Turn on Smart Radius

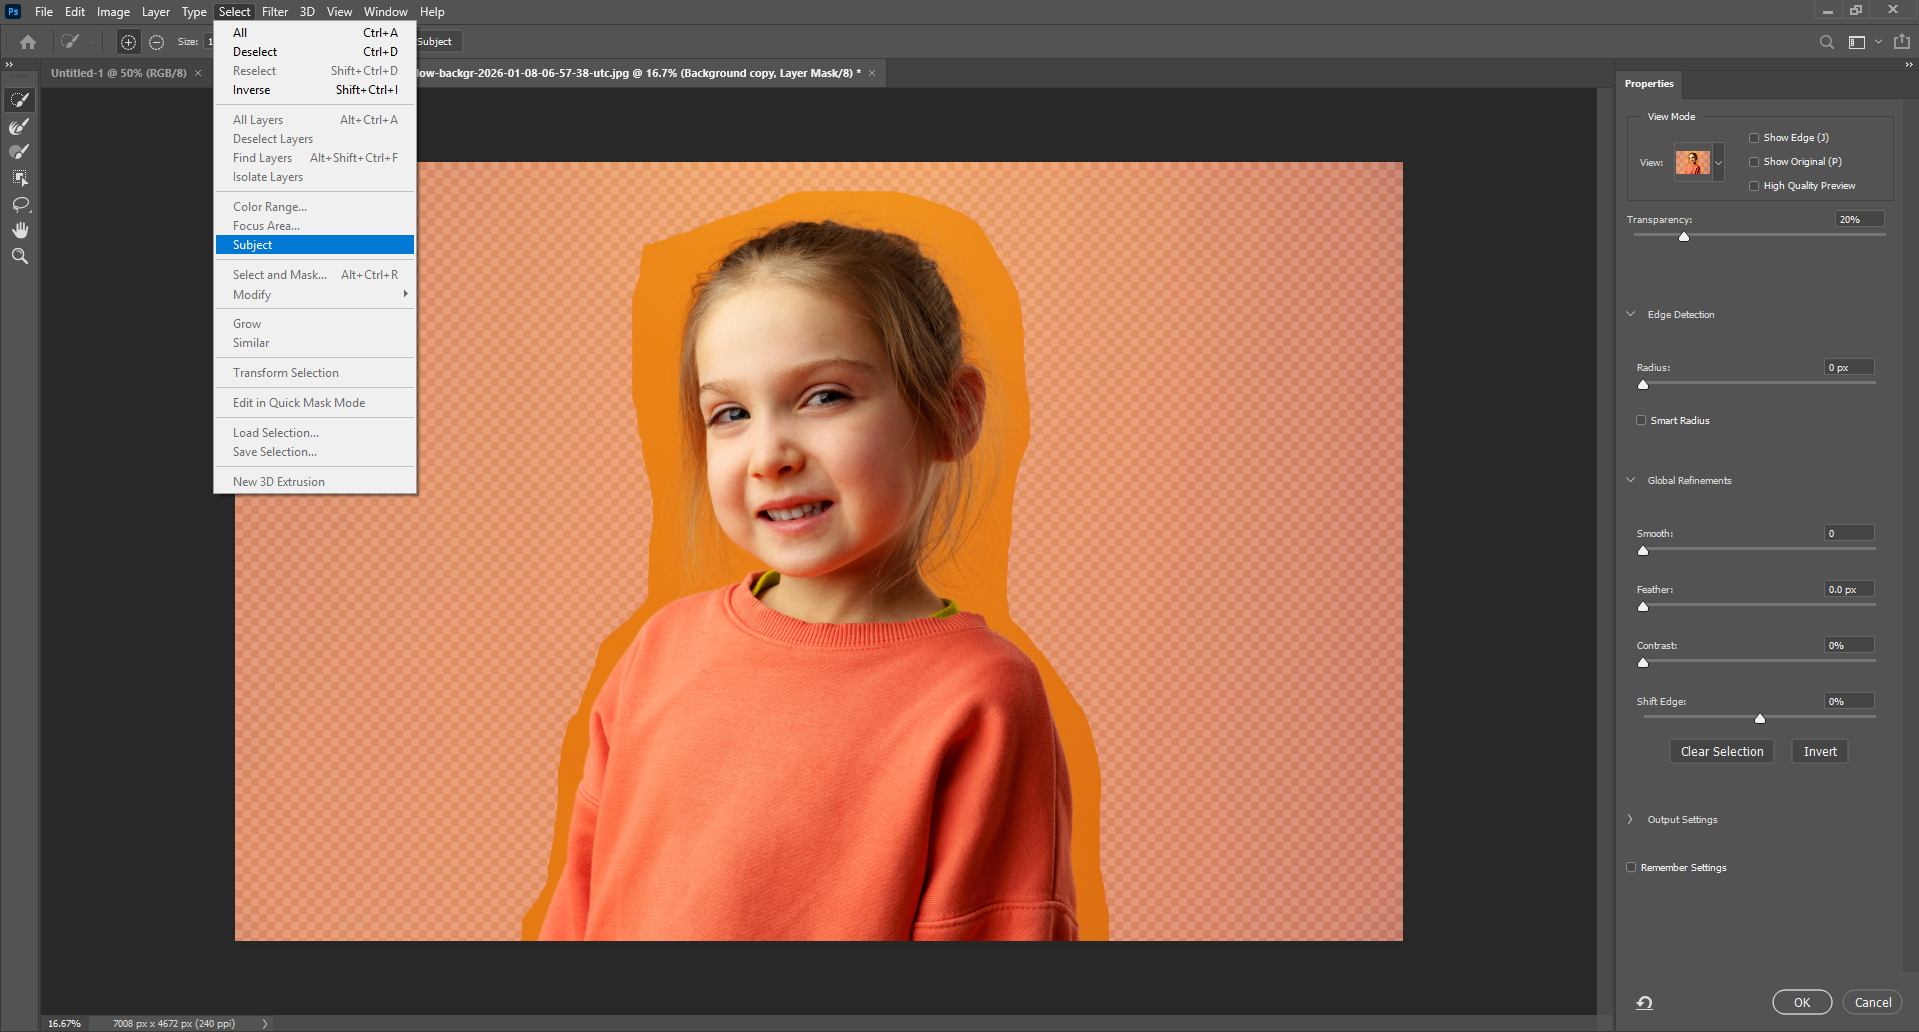click(1641, 420)
